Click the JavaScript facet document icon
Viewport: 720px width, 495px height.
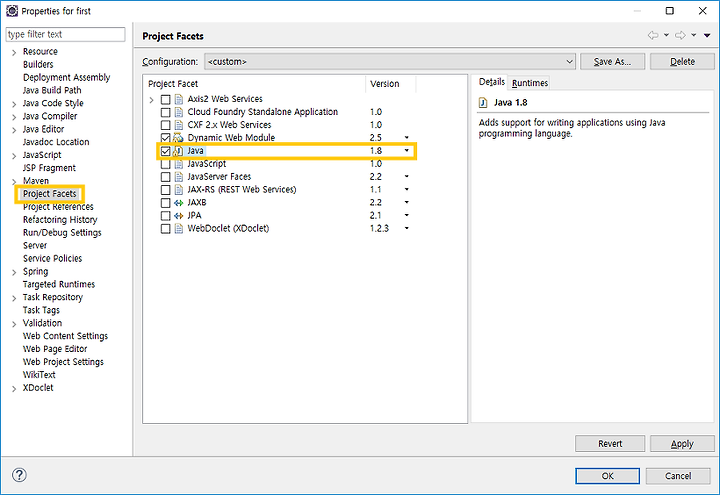(x=179, y=164)
